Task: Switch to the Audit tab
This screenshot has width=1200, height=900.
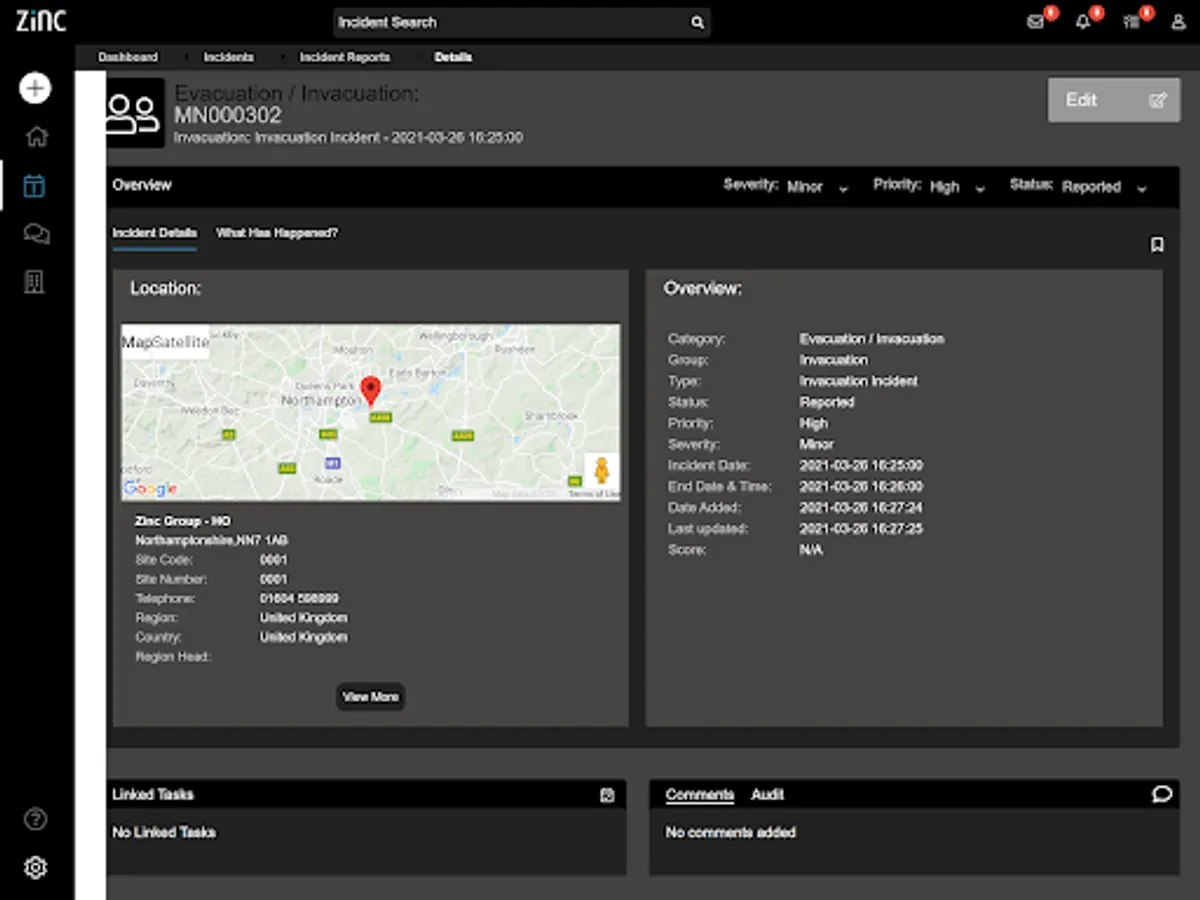Action: [767, 795]
